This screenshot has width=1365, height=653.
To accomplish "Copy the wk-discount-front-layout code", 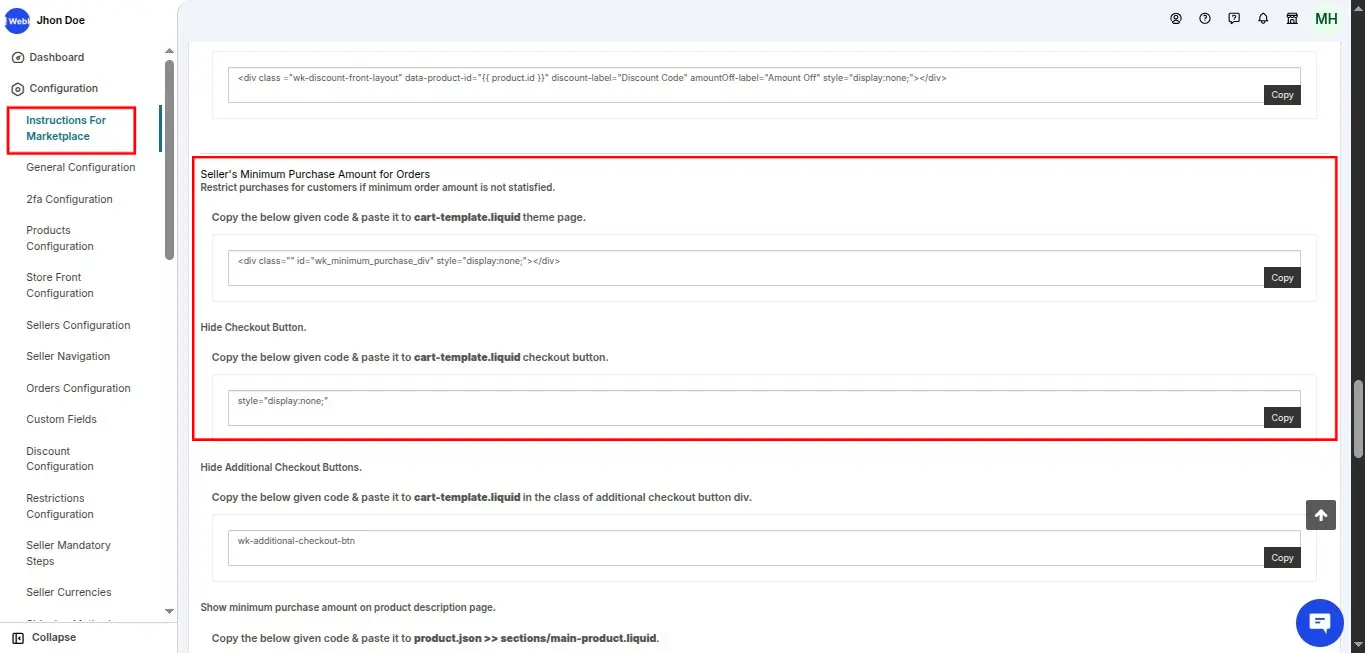I will (1282, 95).
